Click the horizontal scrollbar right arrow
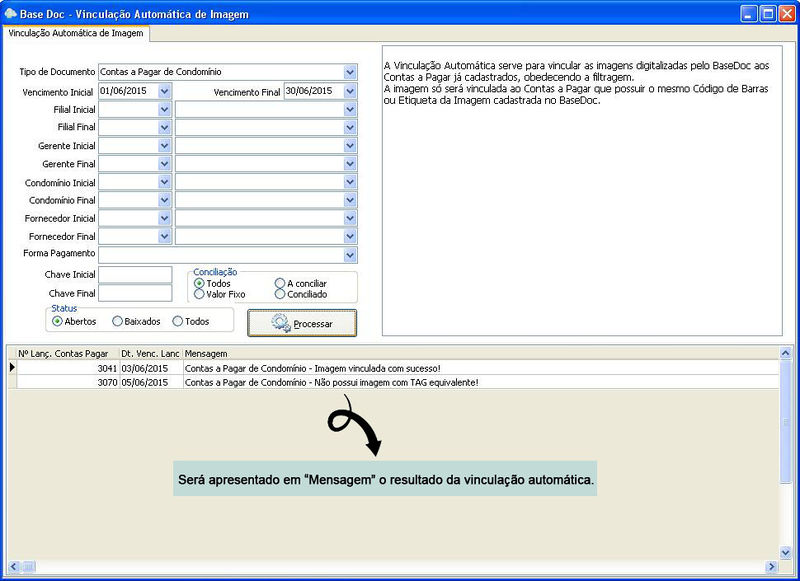The width and height of the screenshot is (800, 581). pyautogui.click(x=771, y=566)
